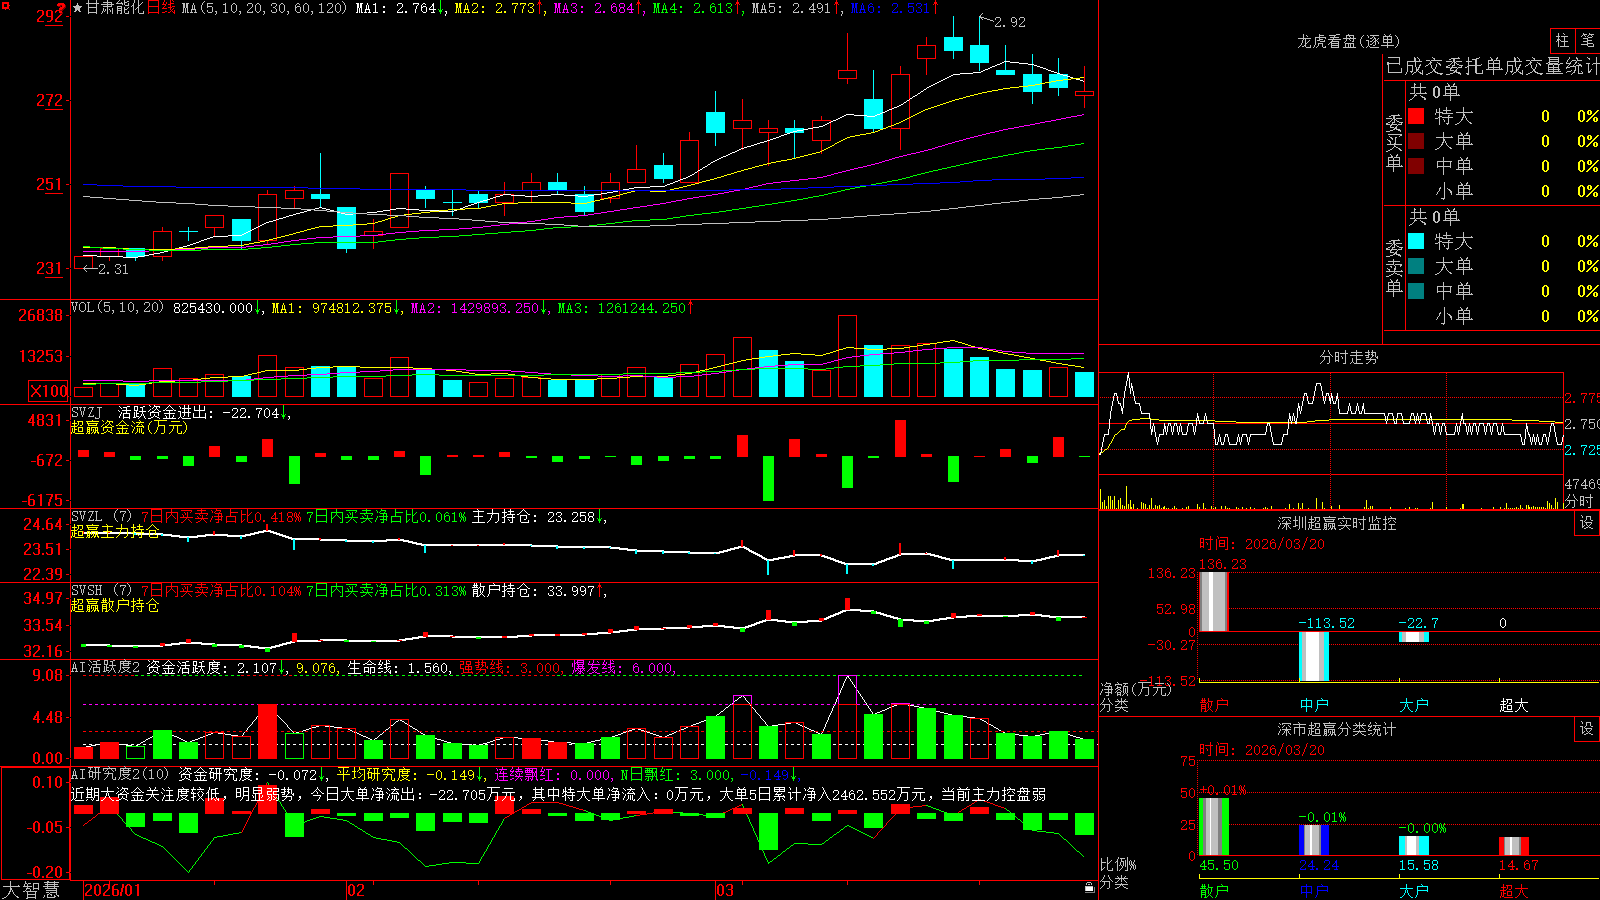Click the 02 month marker on timeline
The image size is (1600, 900).
coord(356,890)
